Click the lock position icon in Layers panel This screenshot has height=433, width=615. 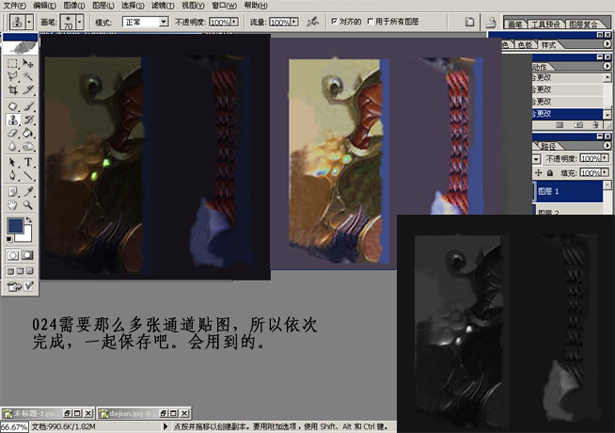tap(539, 173)
